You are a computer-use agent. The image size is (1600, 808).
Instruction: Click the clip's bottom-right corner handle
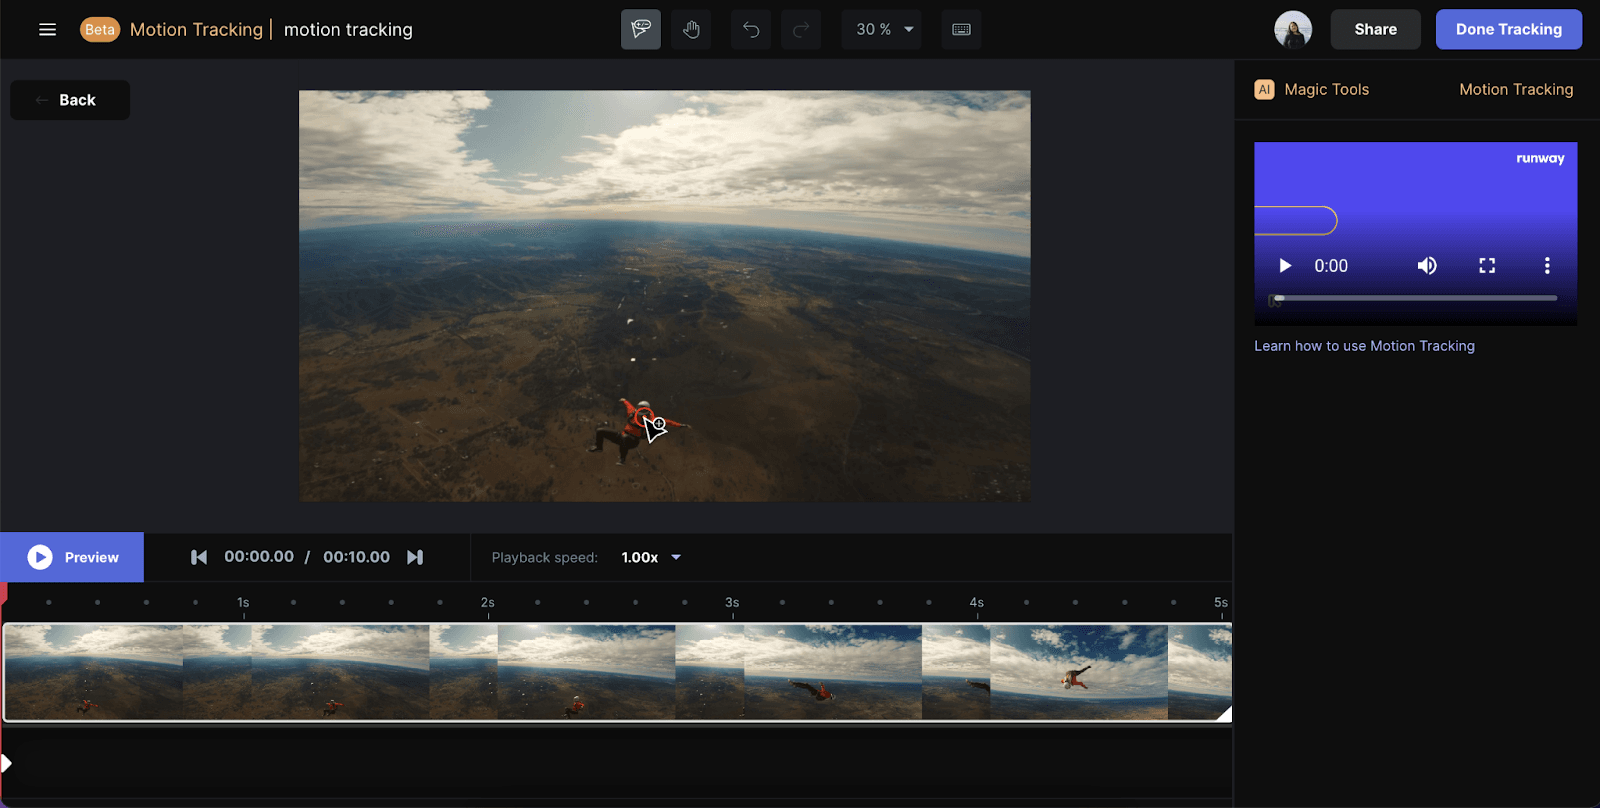tap(1224, 713)
